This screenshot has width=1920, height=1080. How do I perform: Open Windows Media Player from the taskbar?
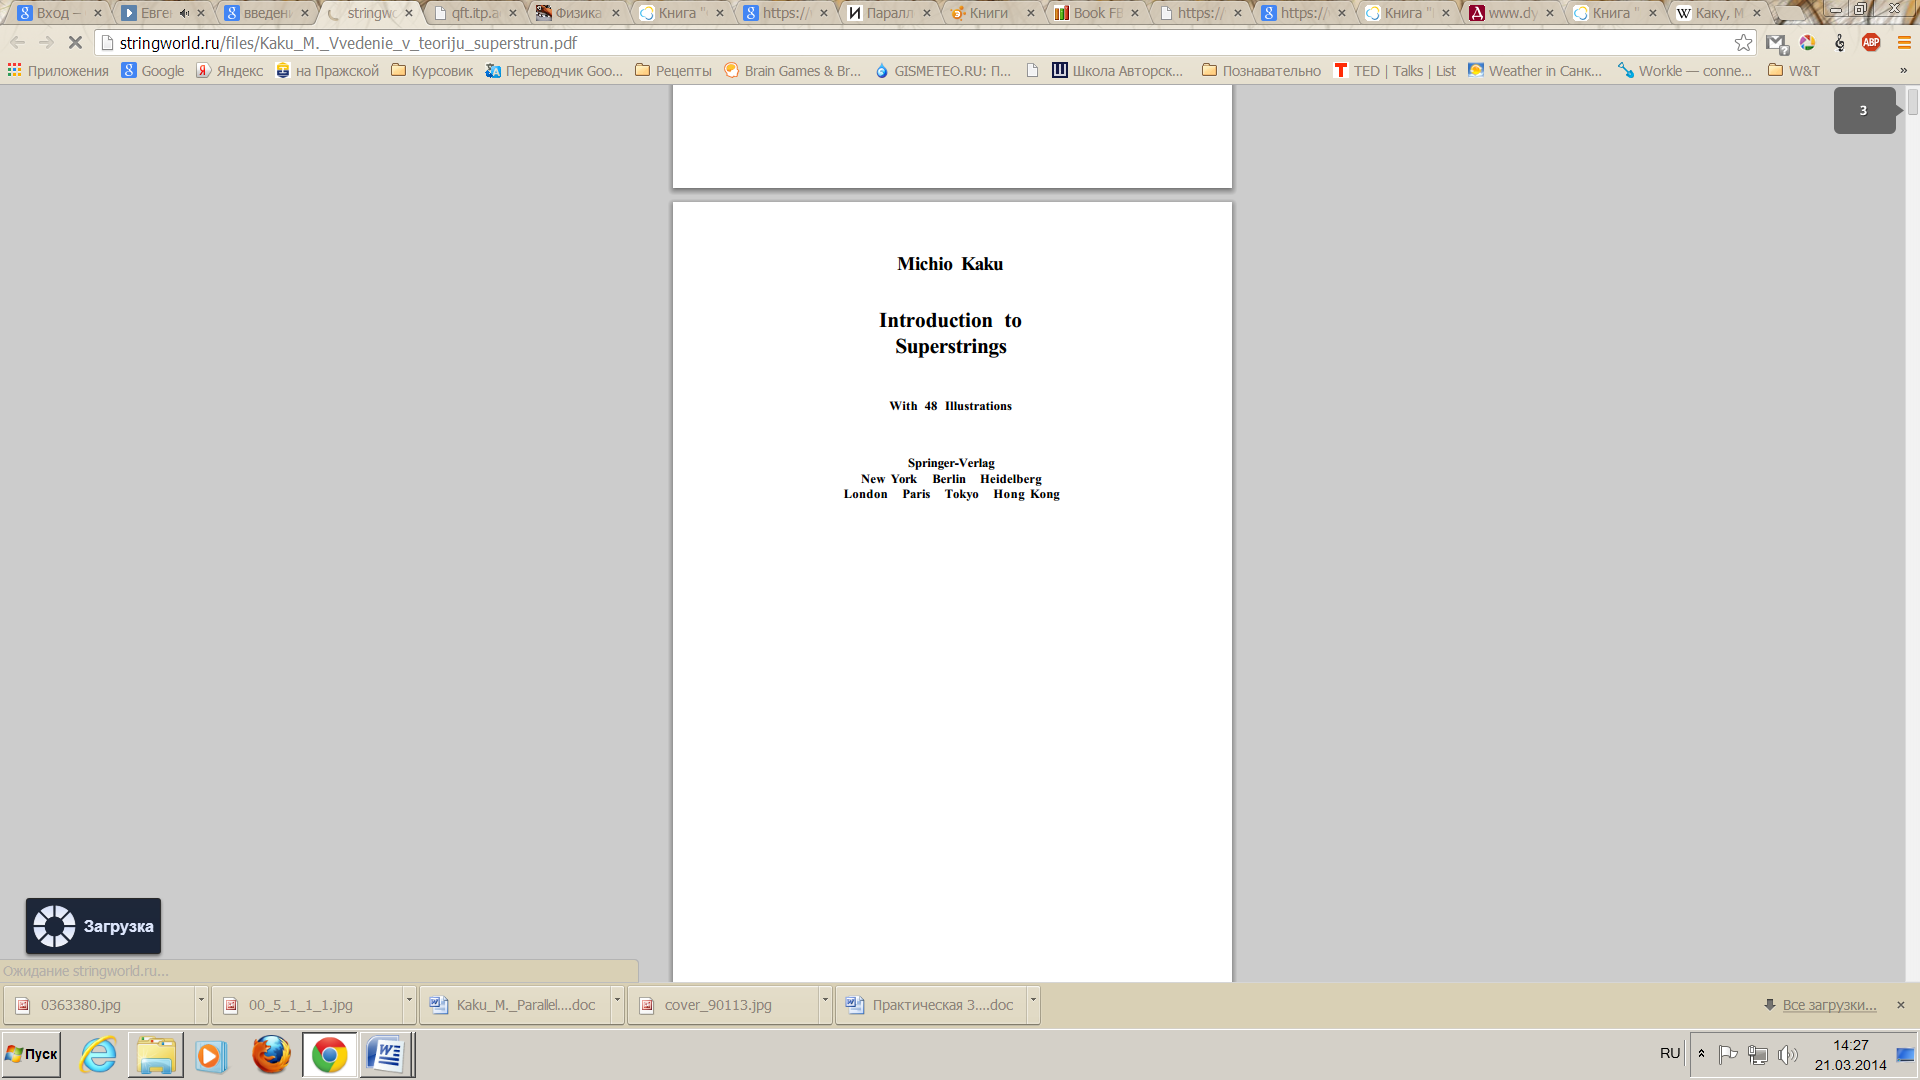tap(211, 1055)
